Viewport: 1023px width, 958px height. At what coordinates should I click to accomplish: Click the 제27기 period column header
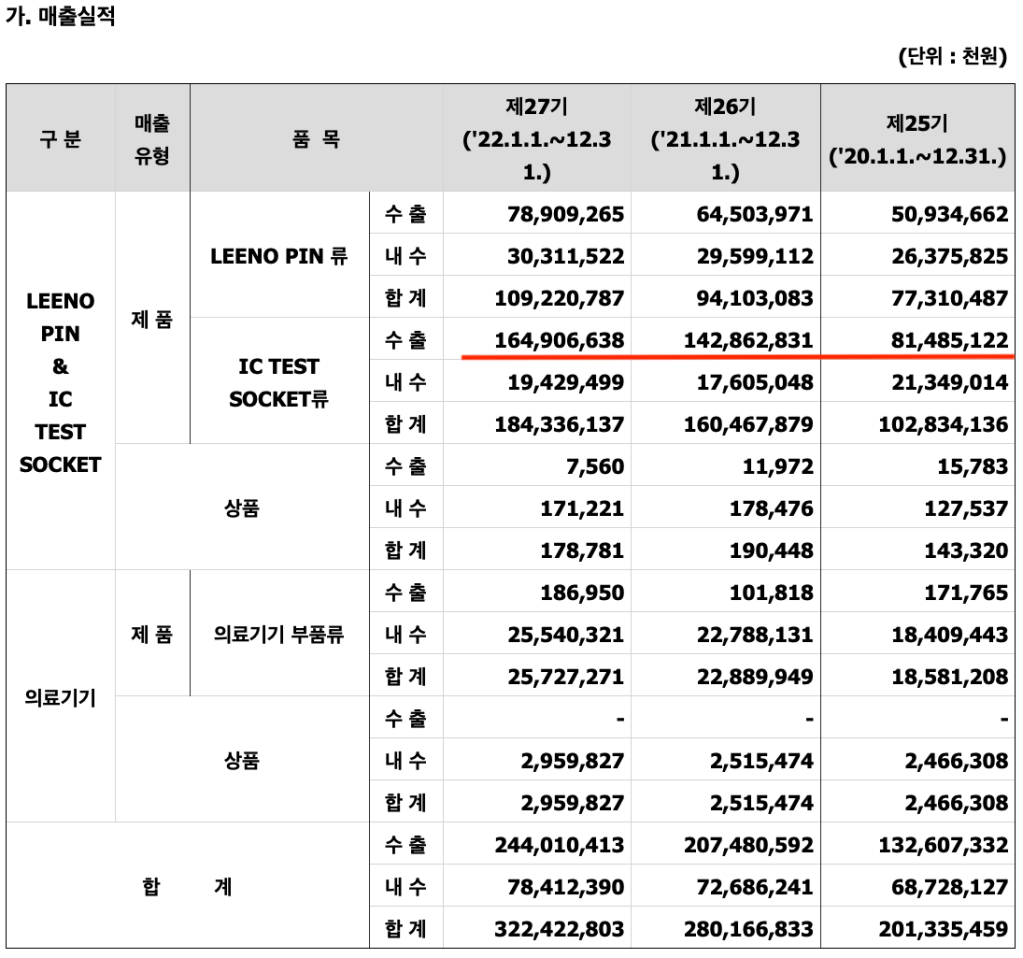click(537, 139)
